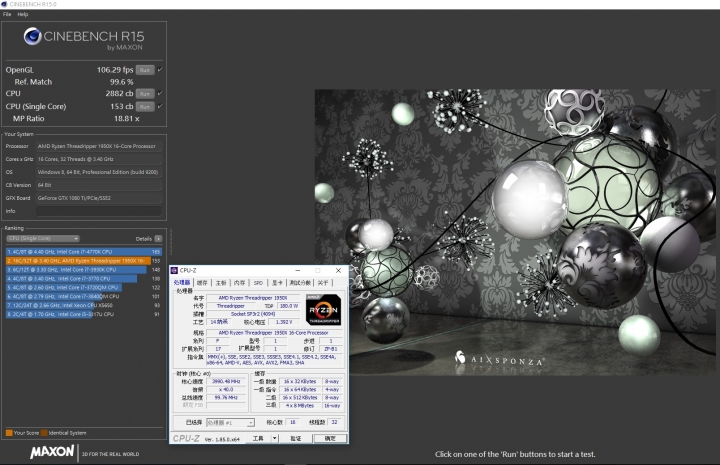Screen dimensions: 720x465
Task: Select ranking row Intel Core i7-3770 CPU
Action: pyautogui.click(x=84, y=279)
